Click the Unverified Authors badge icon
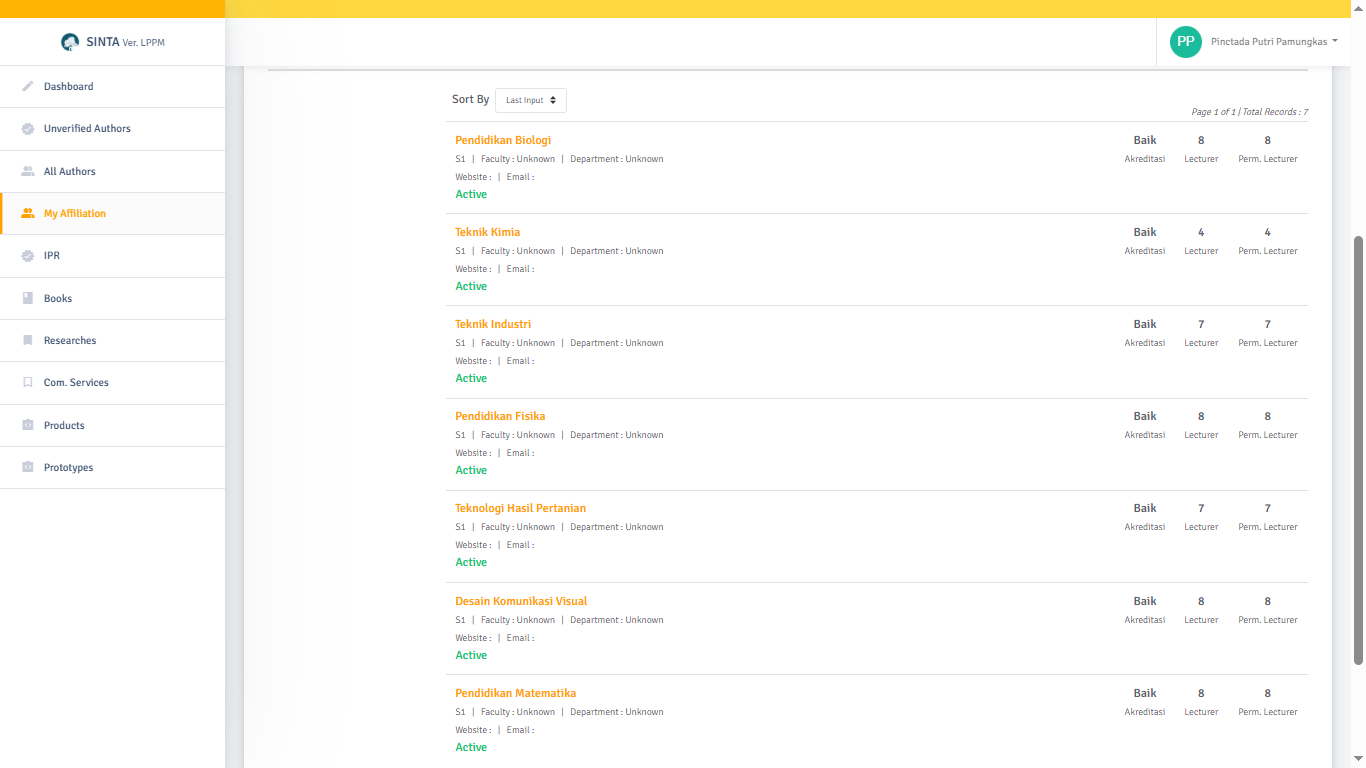 pos(28,129)
